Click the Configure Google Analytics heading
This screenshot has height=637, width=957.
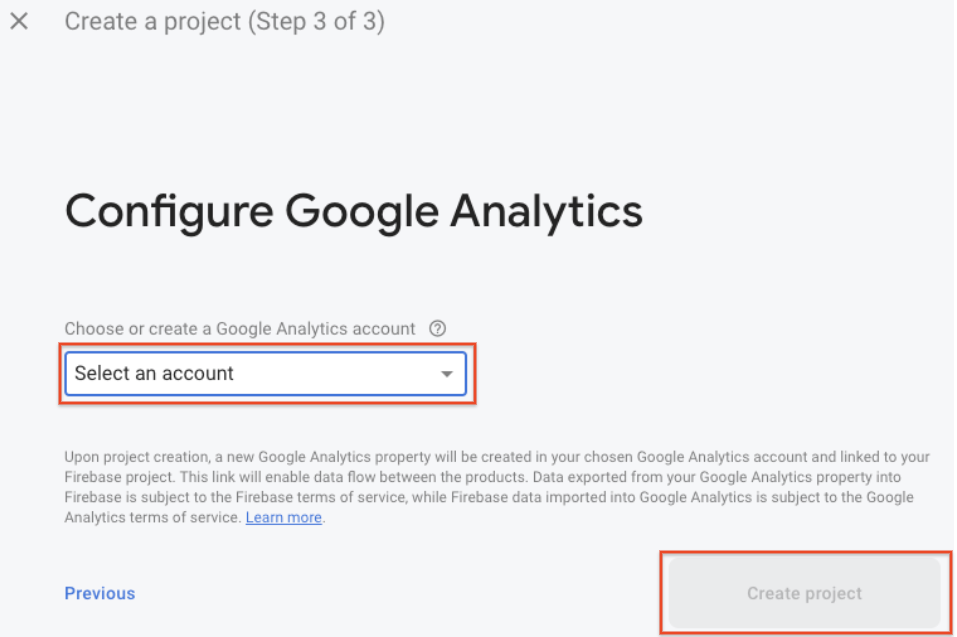click(x=353, y=212)
